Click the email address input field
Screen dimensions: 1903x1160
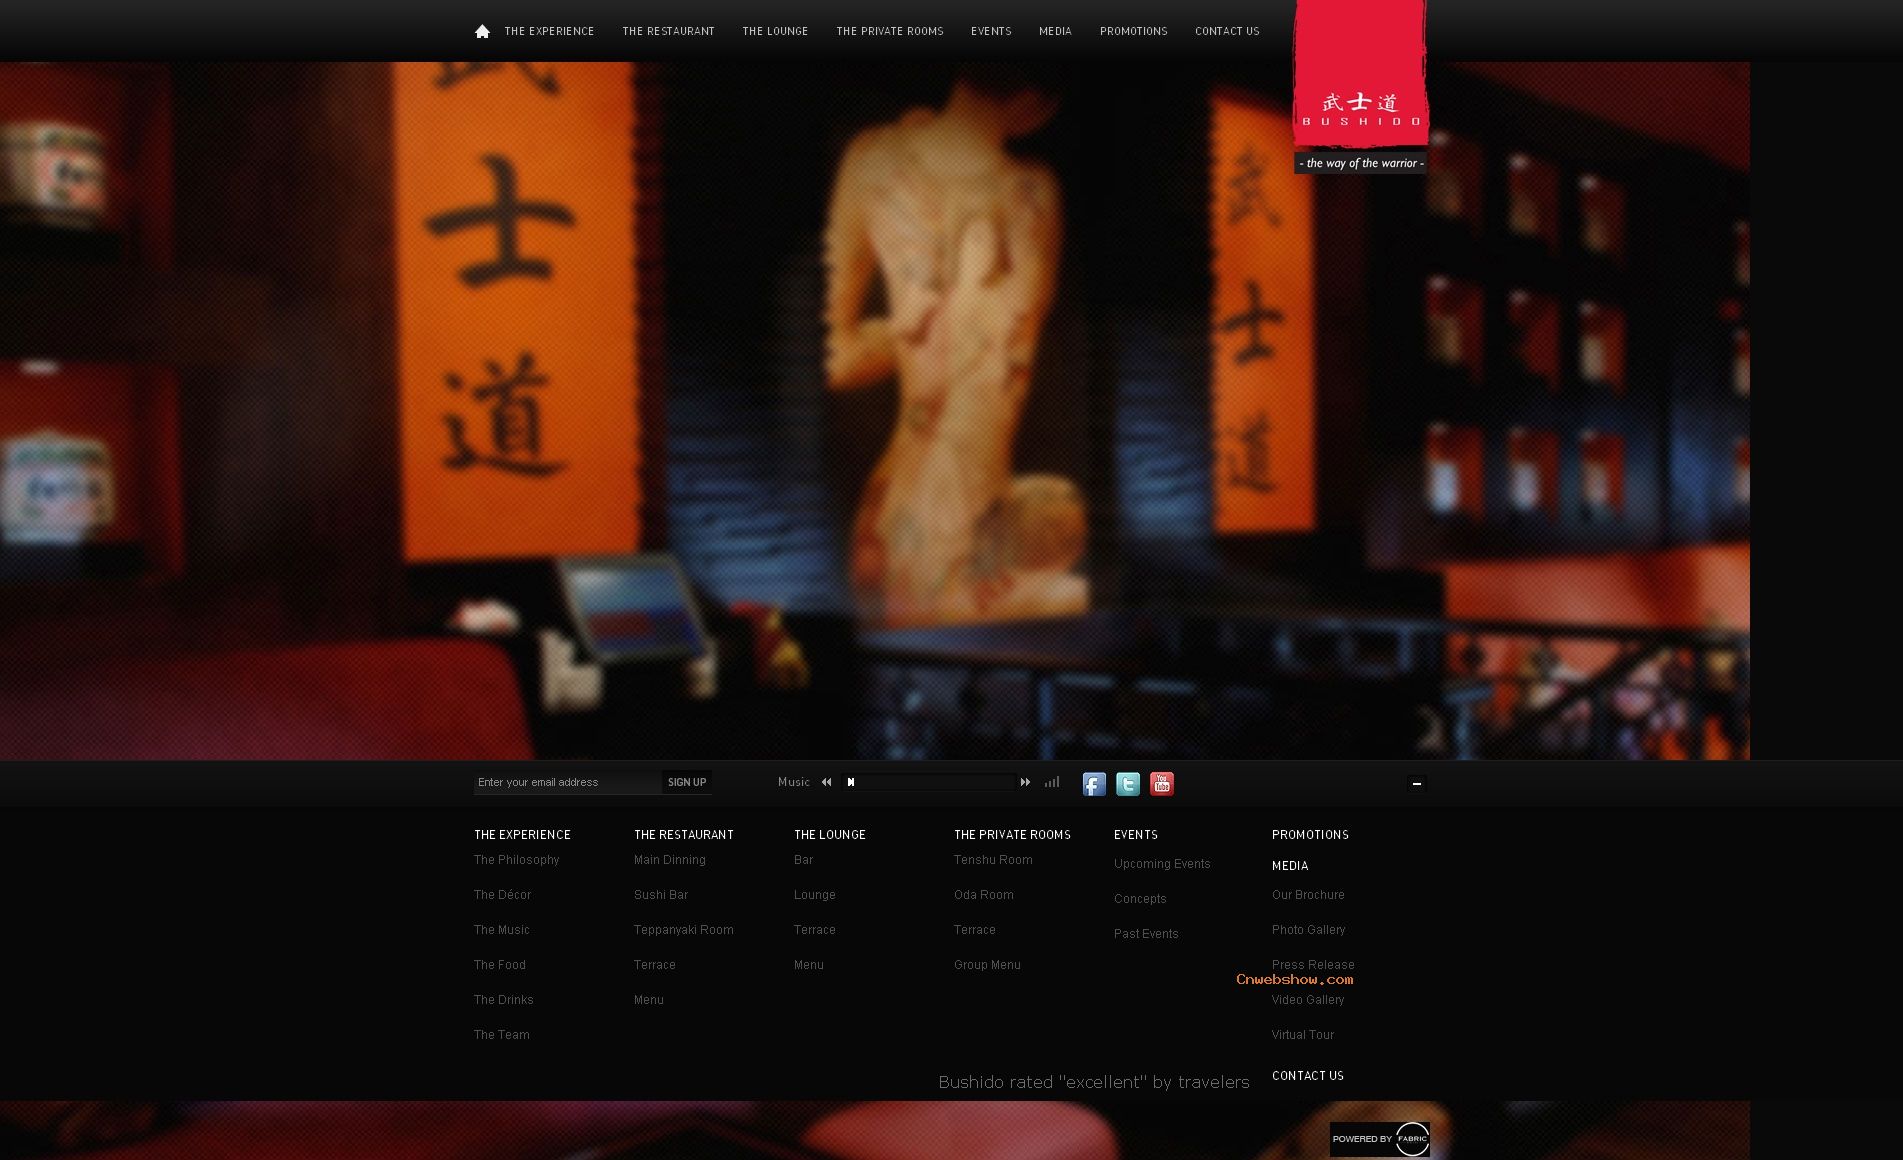point(567,782)
